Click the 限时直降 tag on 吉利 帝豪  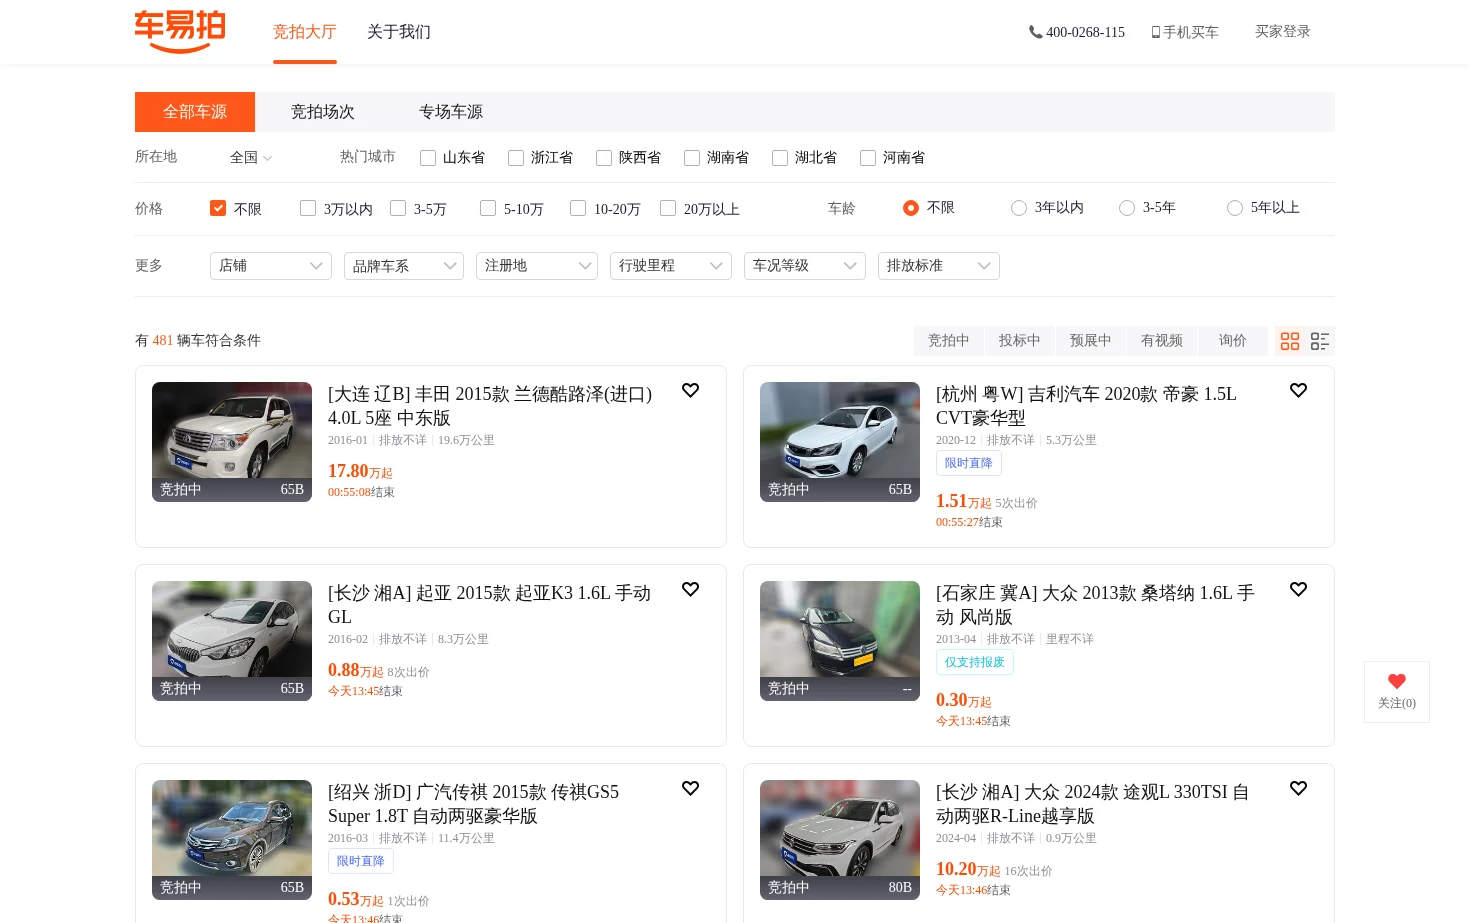tap(969, 463)
